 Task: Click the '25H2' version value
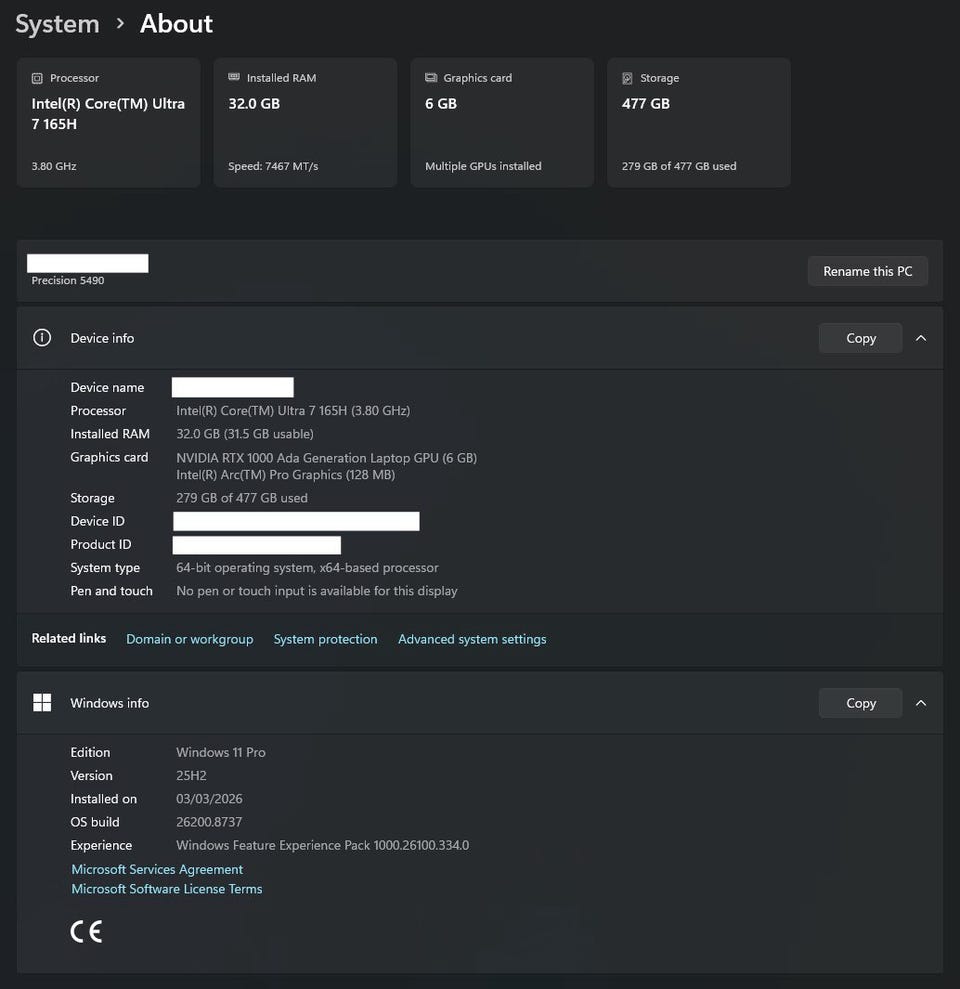click(x=191, y=776)
